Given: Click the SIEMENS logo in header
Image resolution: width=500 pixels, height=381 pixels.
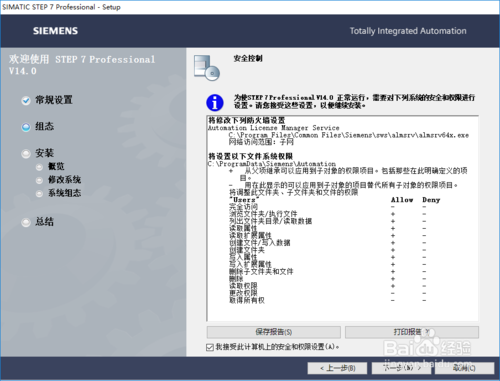Looking at the screenshot, I should [55, 31].
